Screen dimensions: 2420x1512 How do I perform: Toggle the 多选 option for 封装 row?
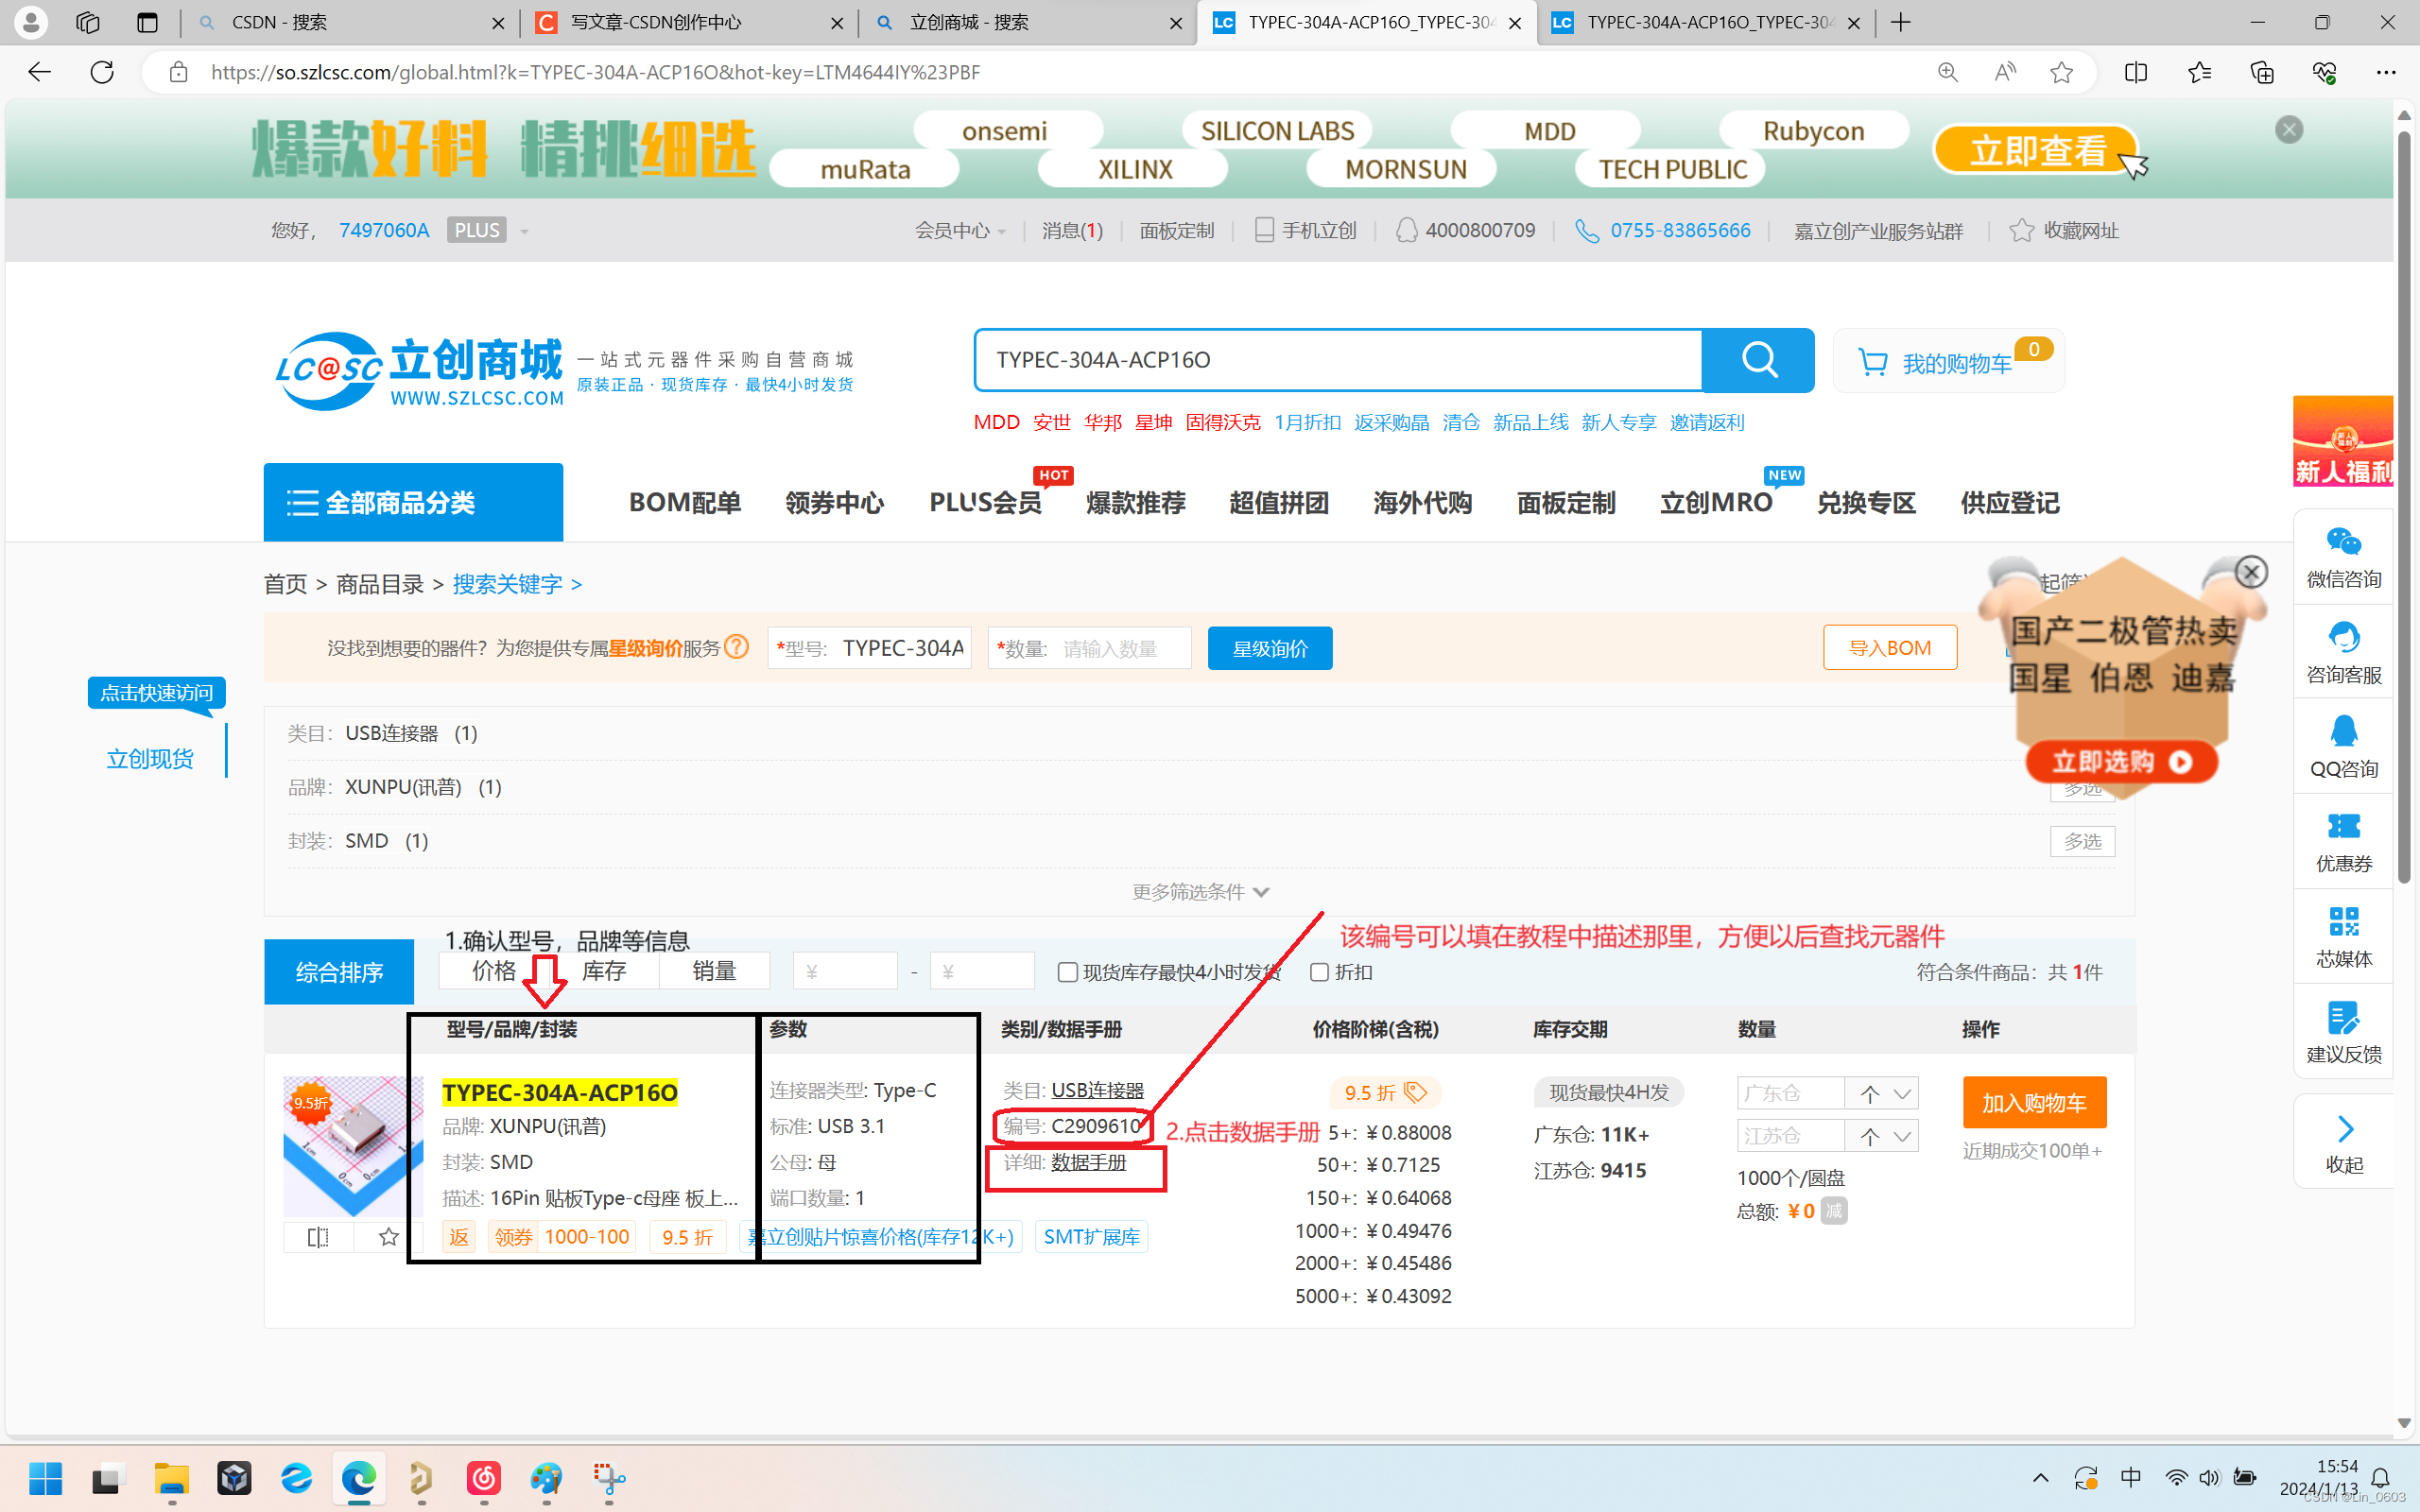(2082, 841)
